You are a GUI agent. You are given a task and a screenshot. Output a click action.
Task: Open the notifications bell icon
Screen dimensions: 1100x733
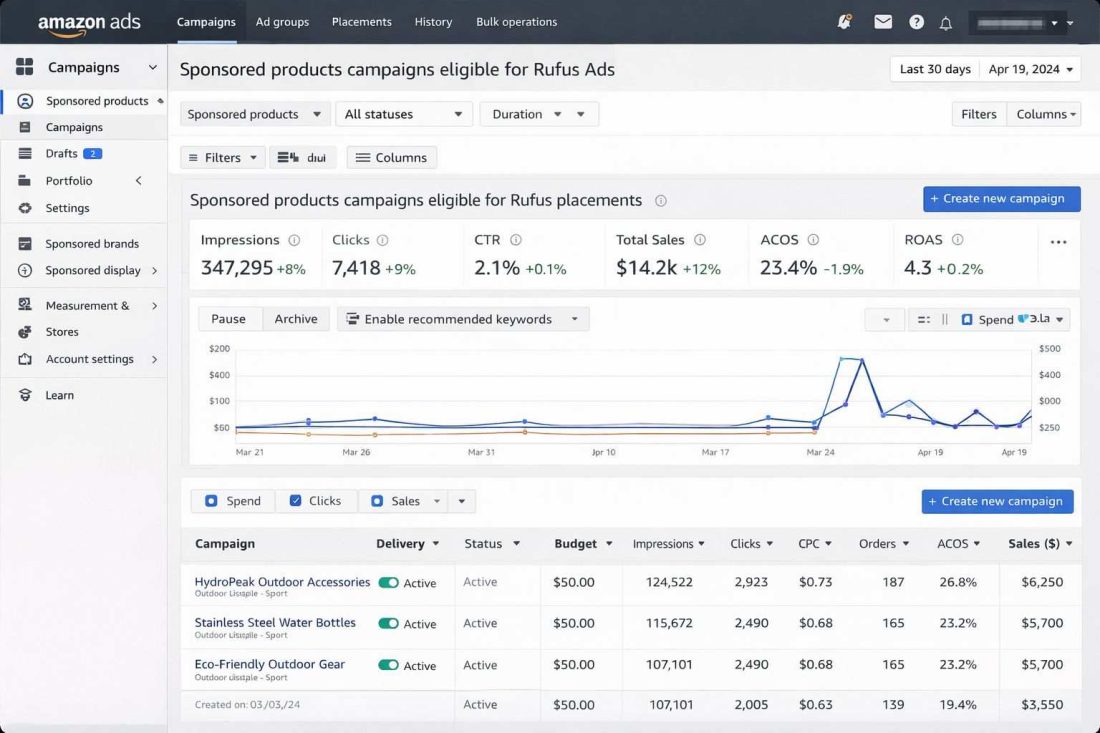[946, 23]
